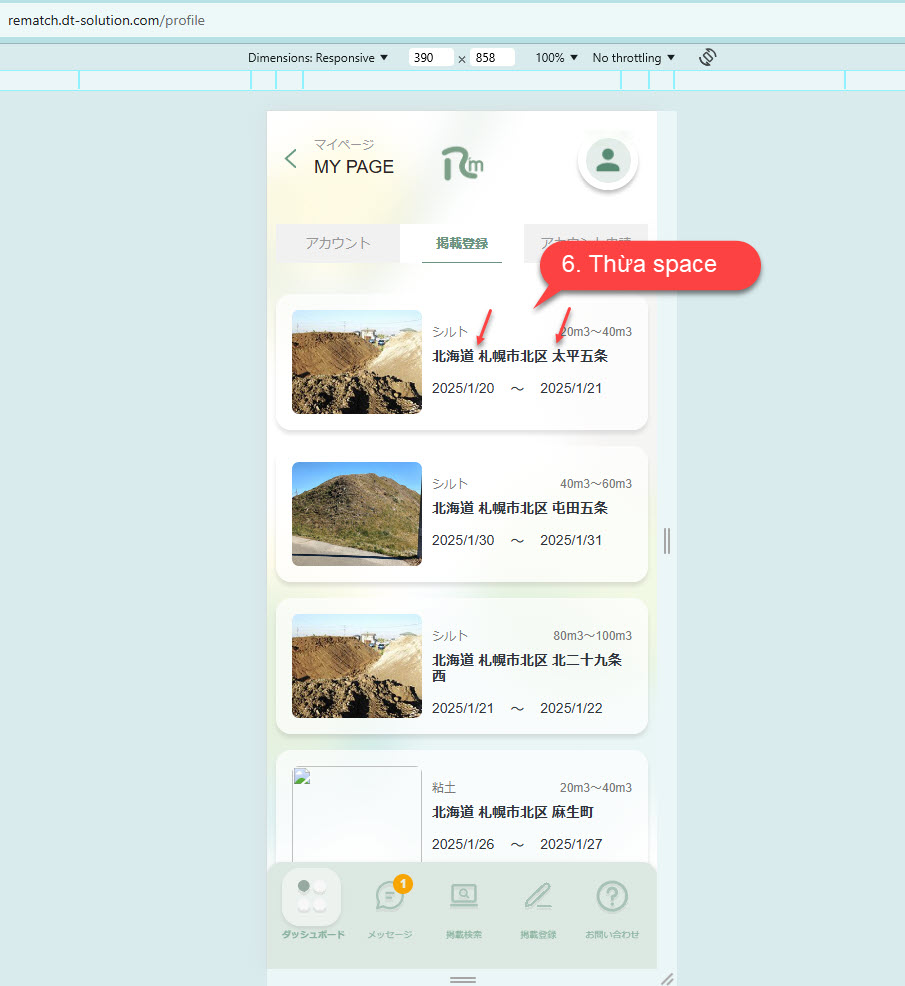Viewport: 905px width, 986px height.
Task: Switch to the アカウント tab
Action: click(x=338, y=243)
